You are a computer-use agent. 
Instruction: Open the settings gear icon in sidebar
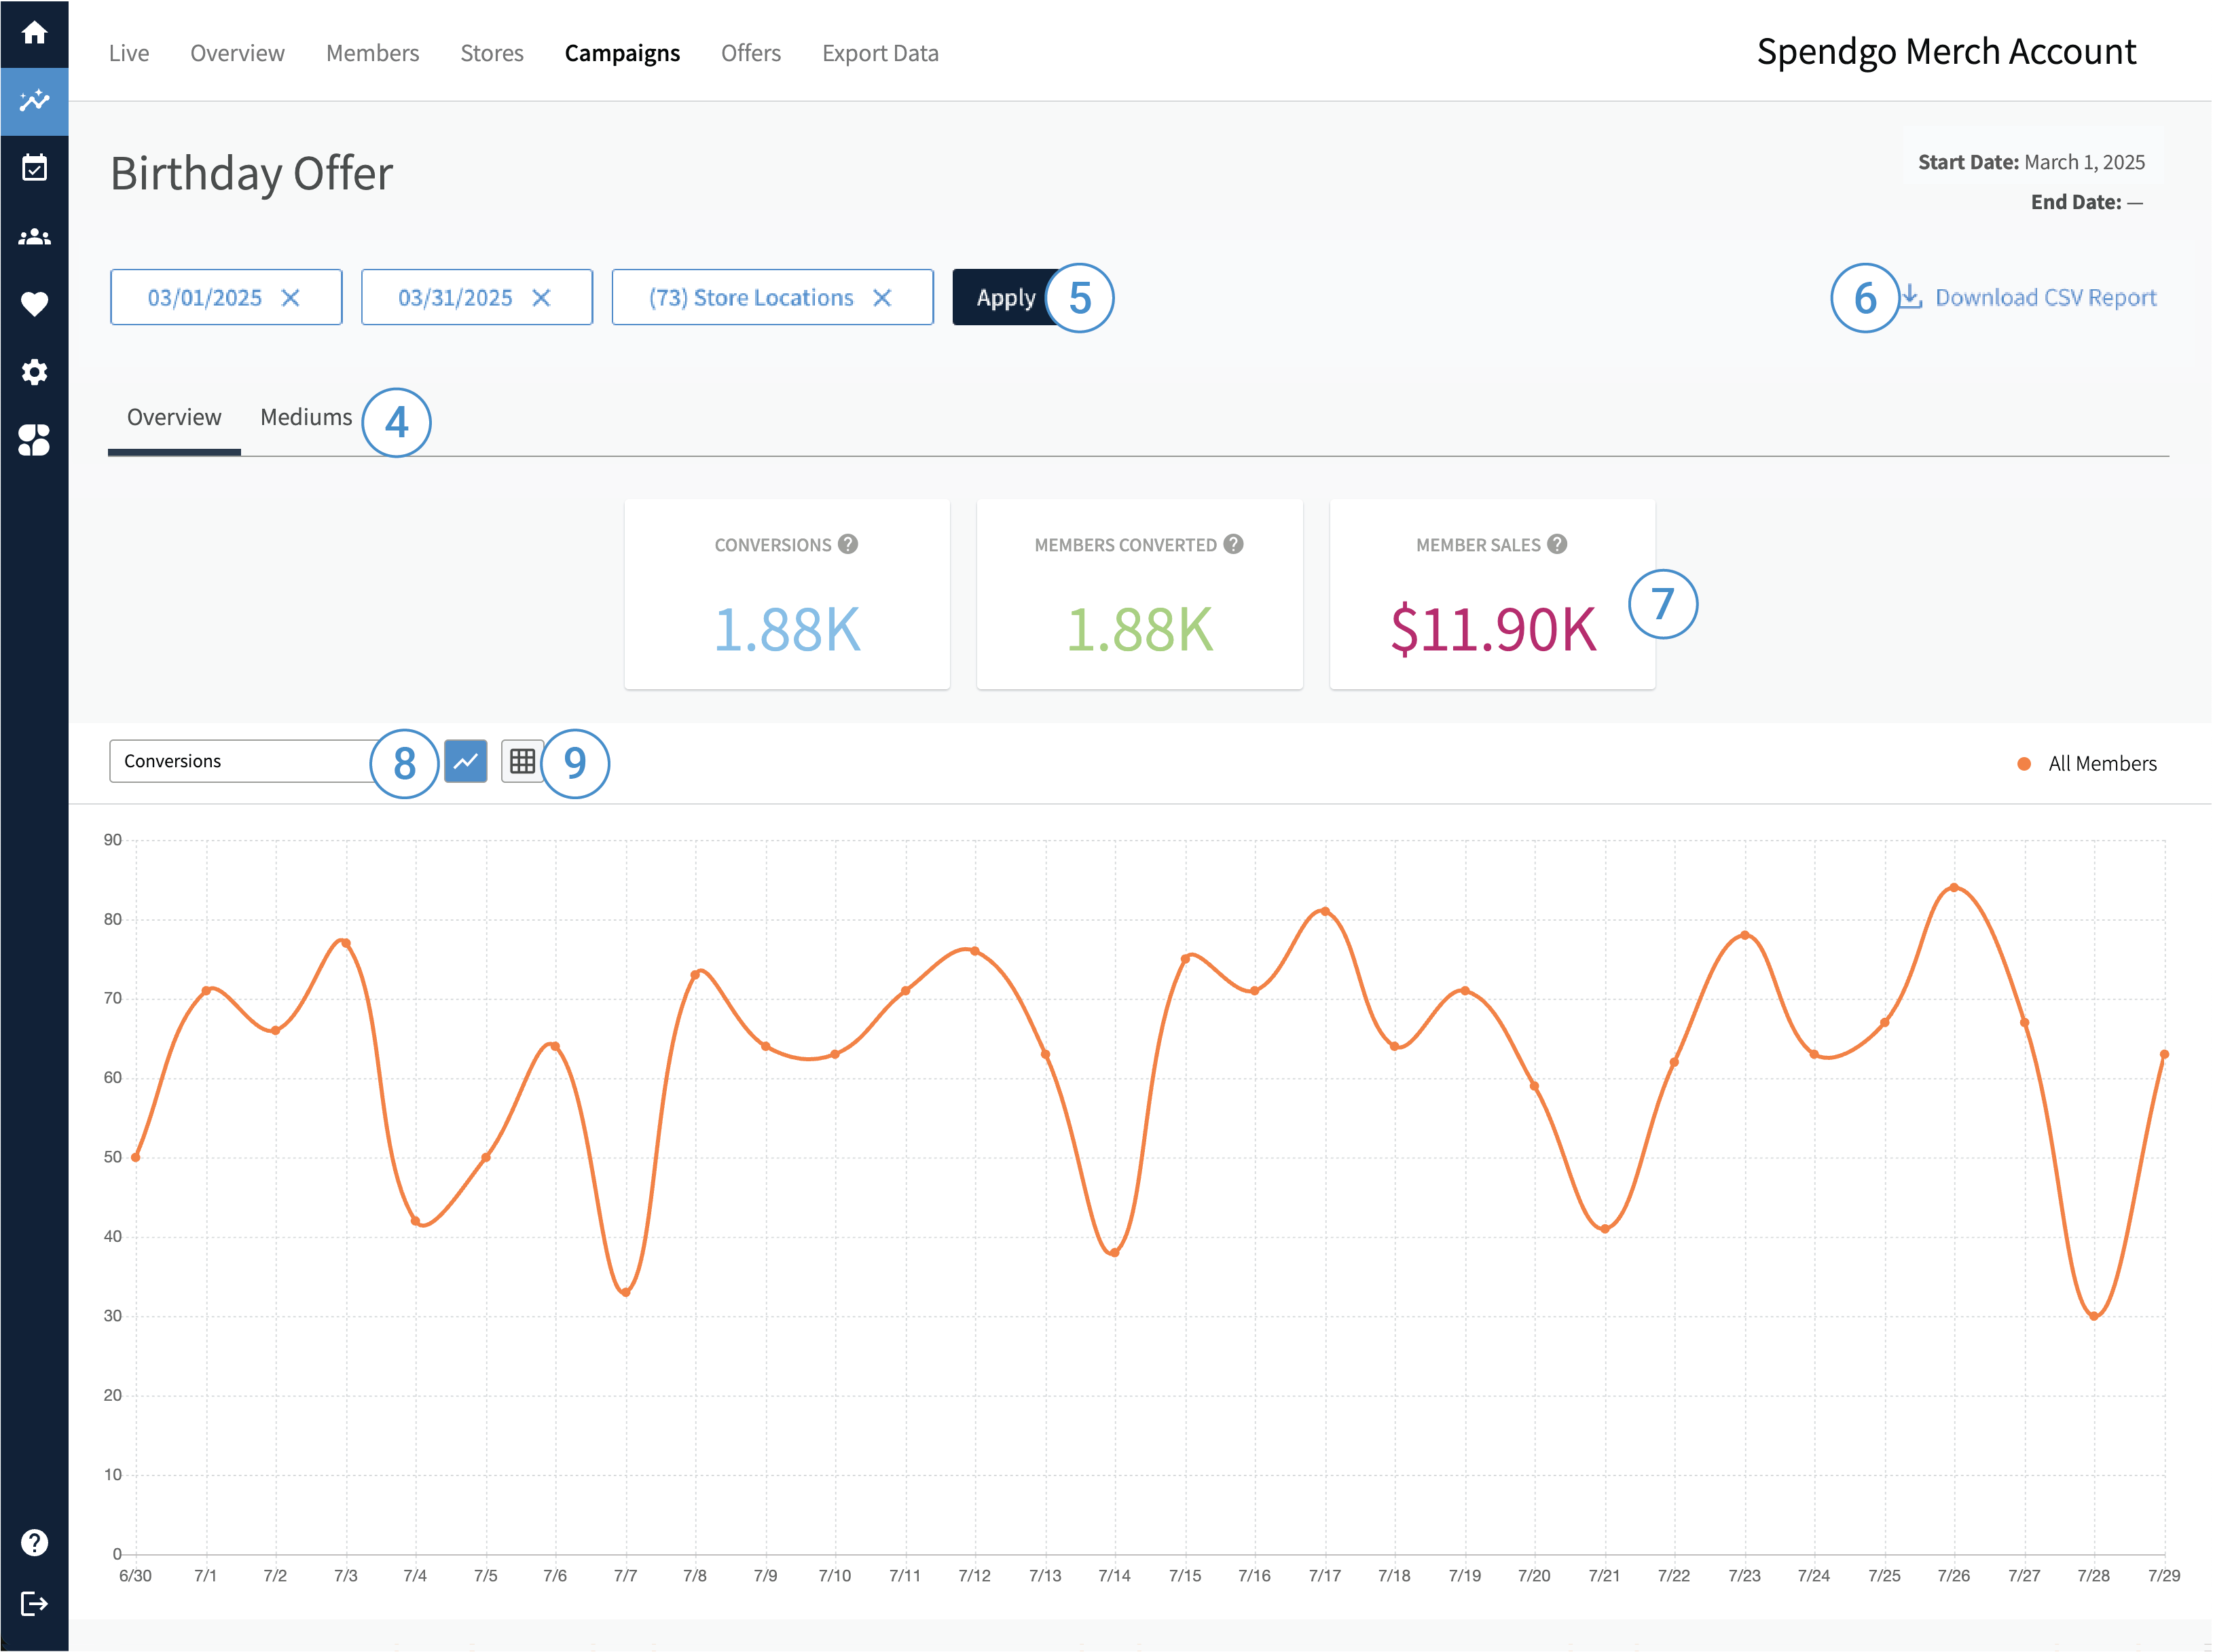34,372
